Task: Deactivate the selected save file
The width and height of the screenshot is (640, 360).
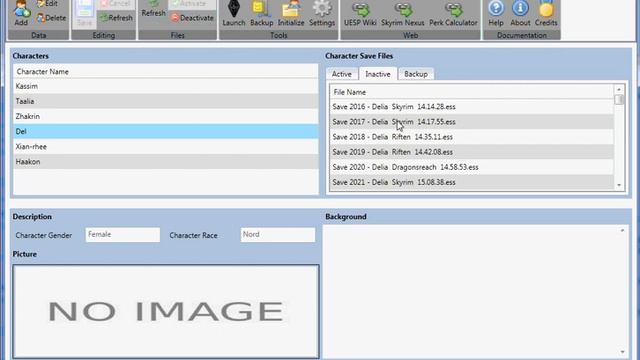Action: pyautogui.click(x=192, y=18)
